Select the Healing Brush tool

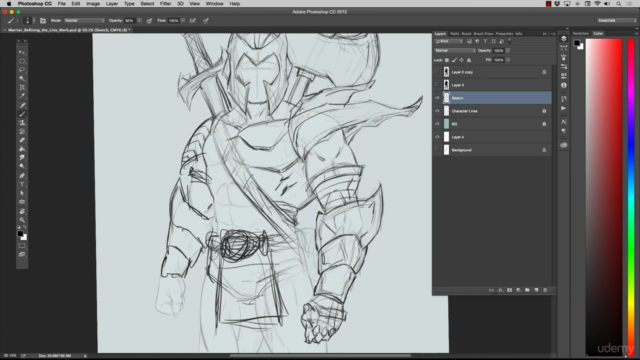pyautogui.click(x=22, y=105)
